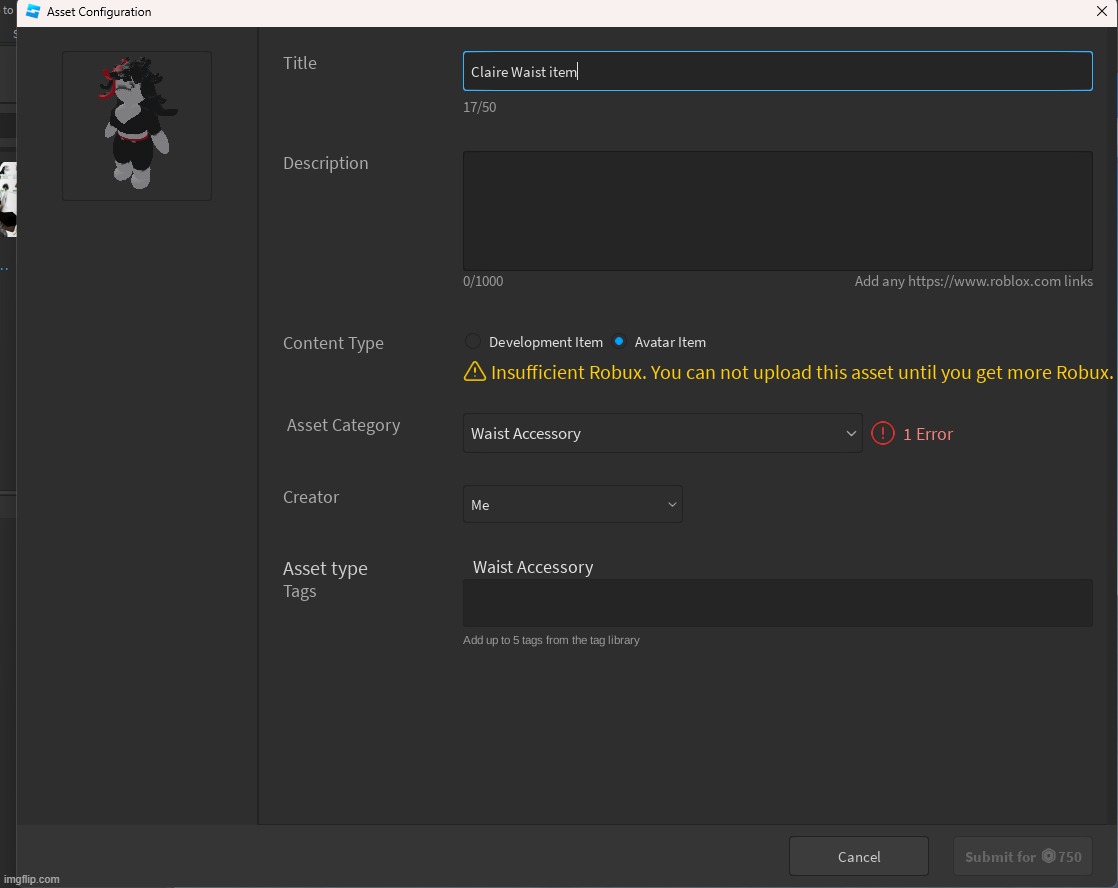Click the Submit for 750 button
Screen dimensions: 1118x888
[x=1022, y=856]
